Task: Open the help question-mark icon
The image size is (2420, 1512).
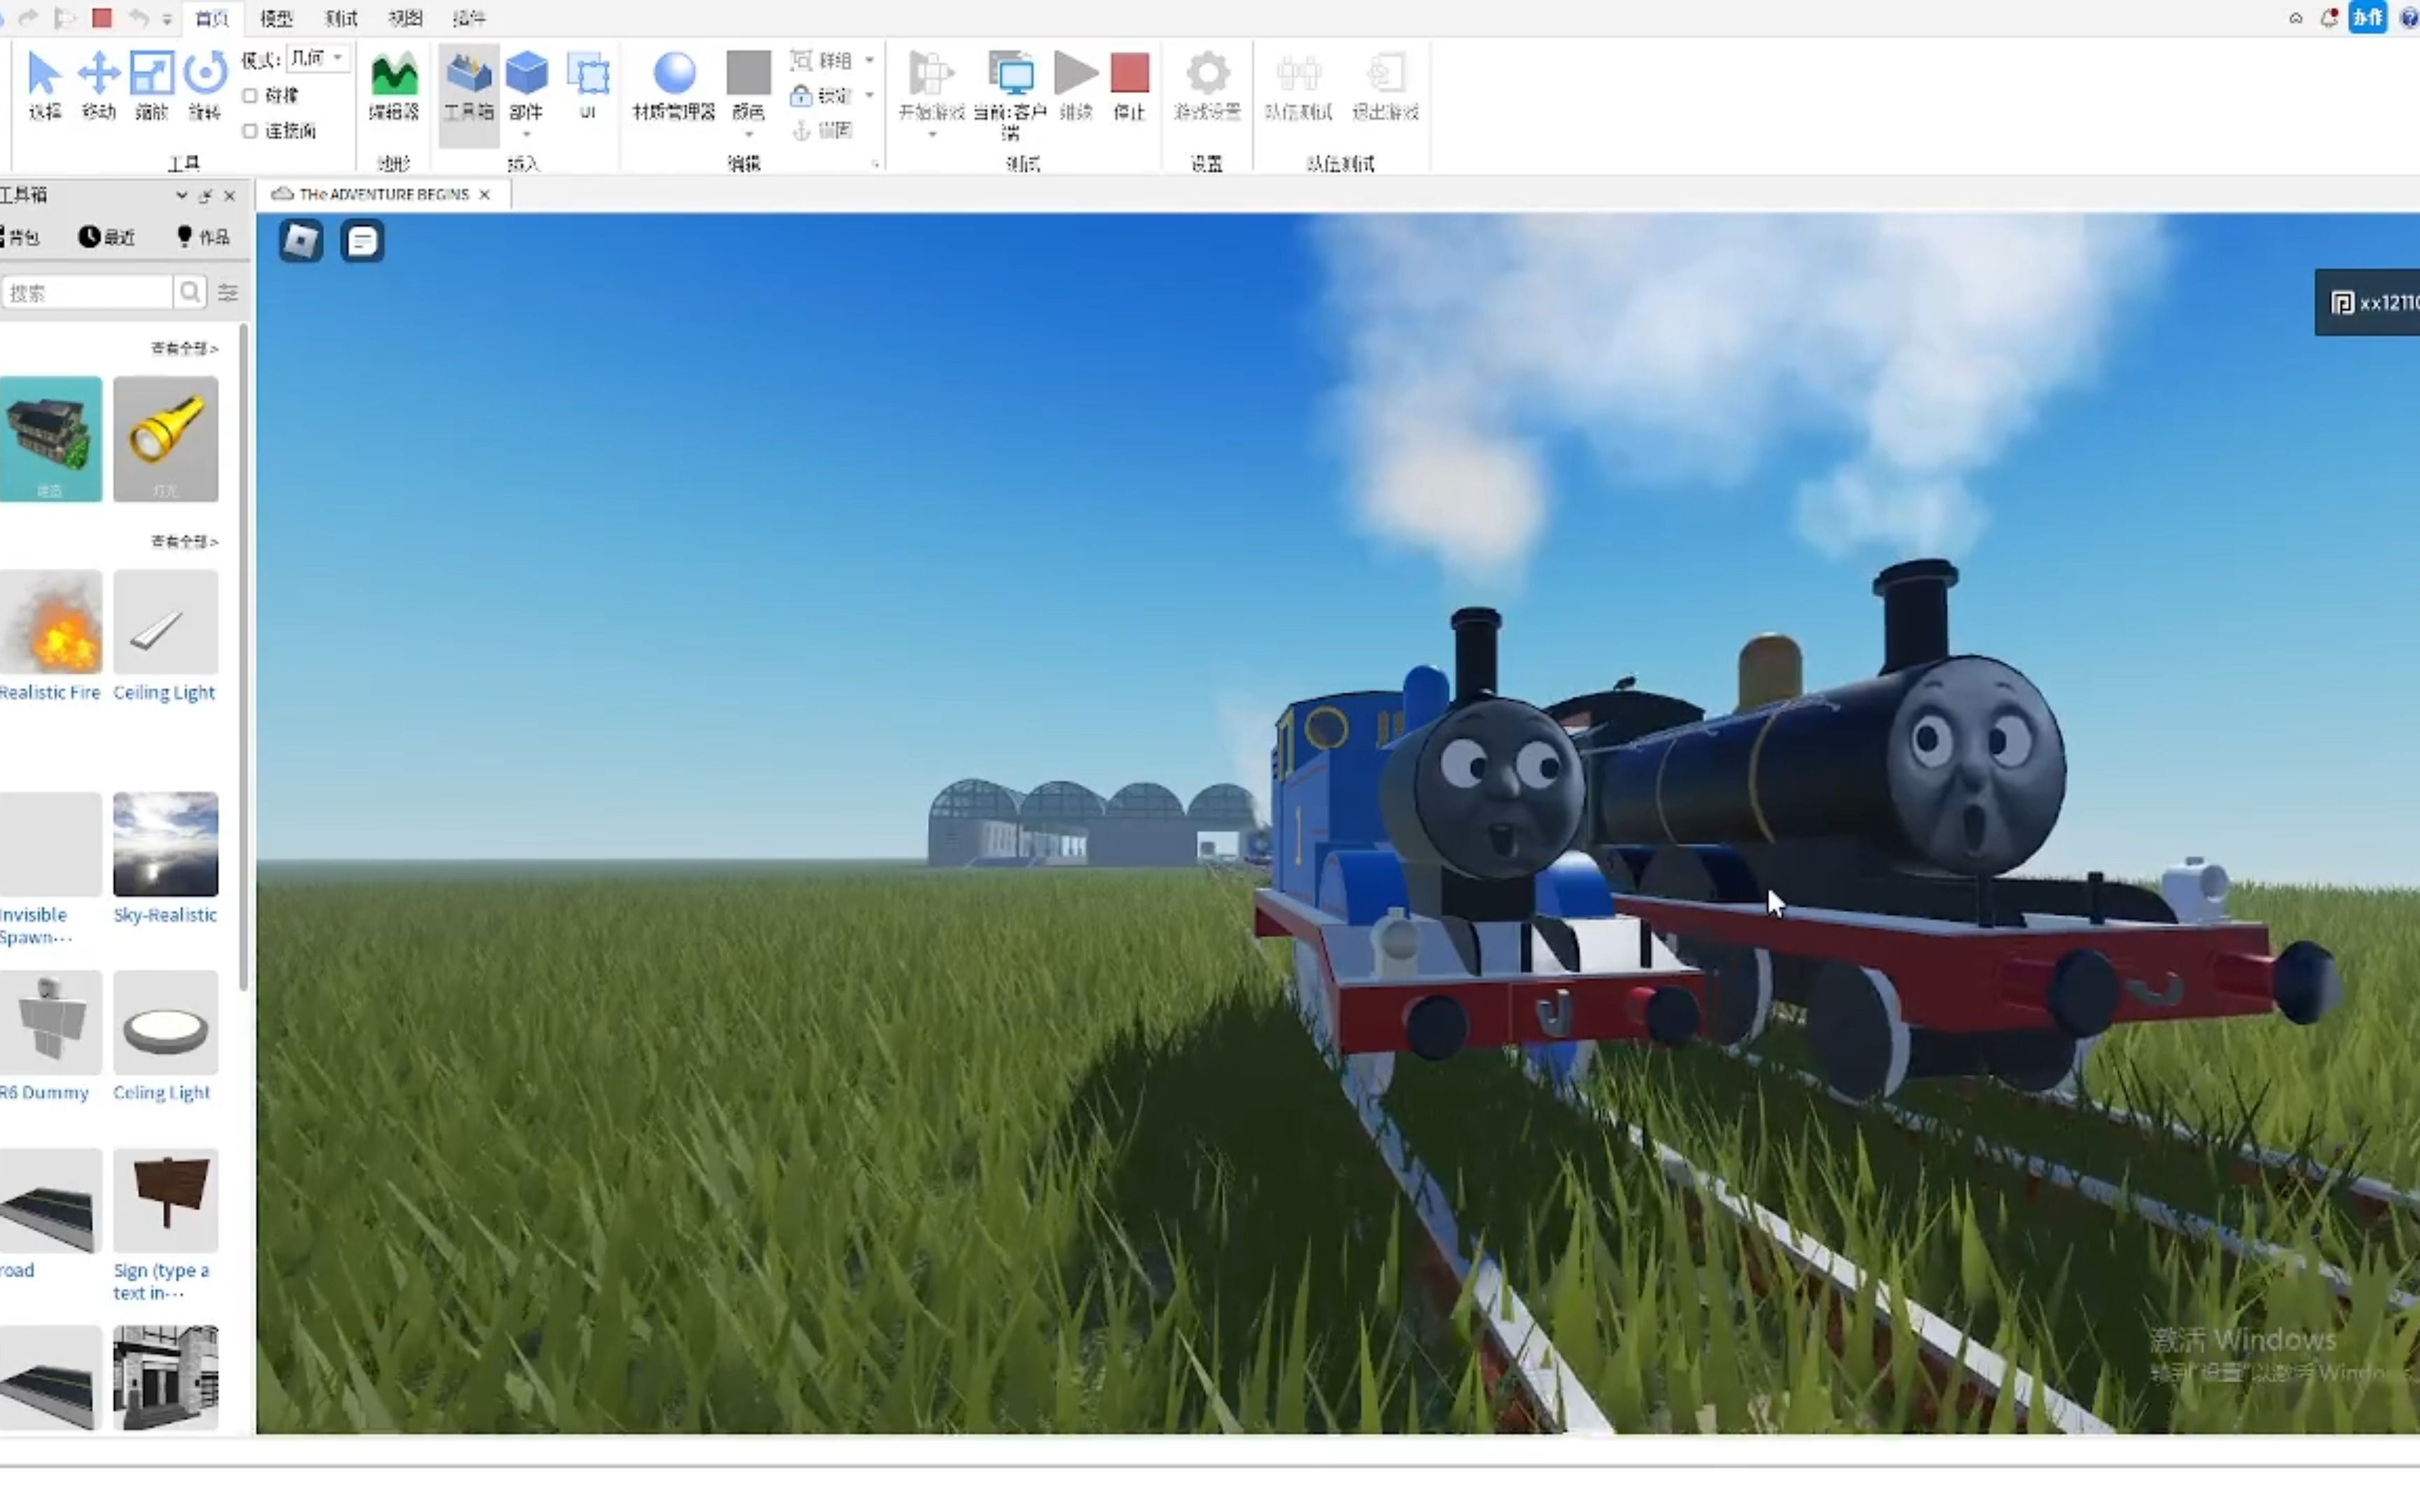Action: (2409, 18)
